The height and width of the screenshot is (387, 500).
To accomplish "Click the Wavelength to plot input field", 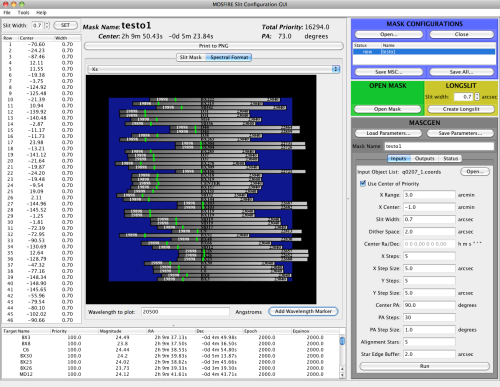I will click(x=185, y=312).
